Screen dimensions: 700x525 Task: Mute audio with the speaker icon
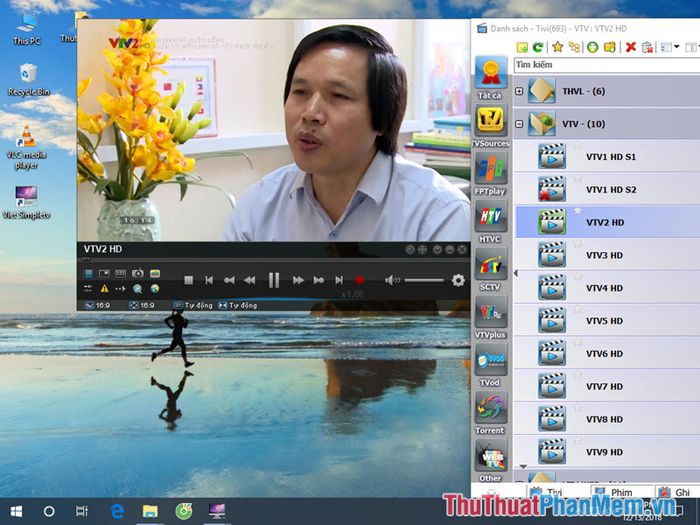point(392,280)
